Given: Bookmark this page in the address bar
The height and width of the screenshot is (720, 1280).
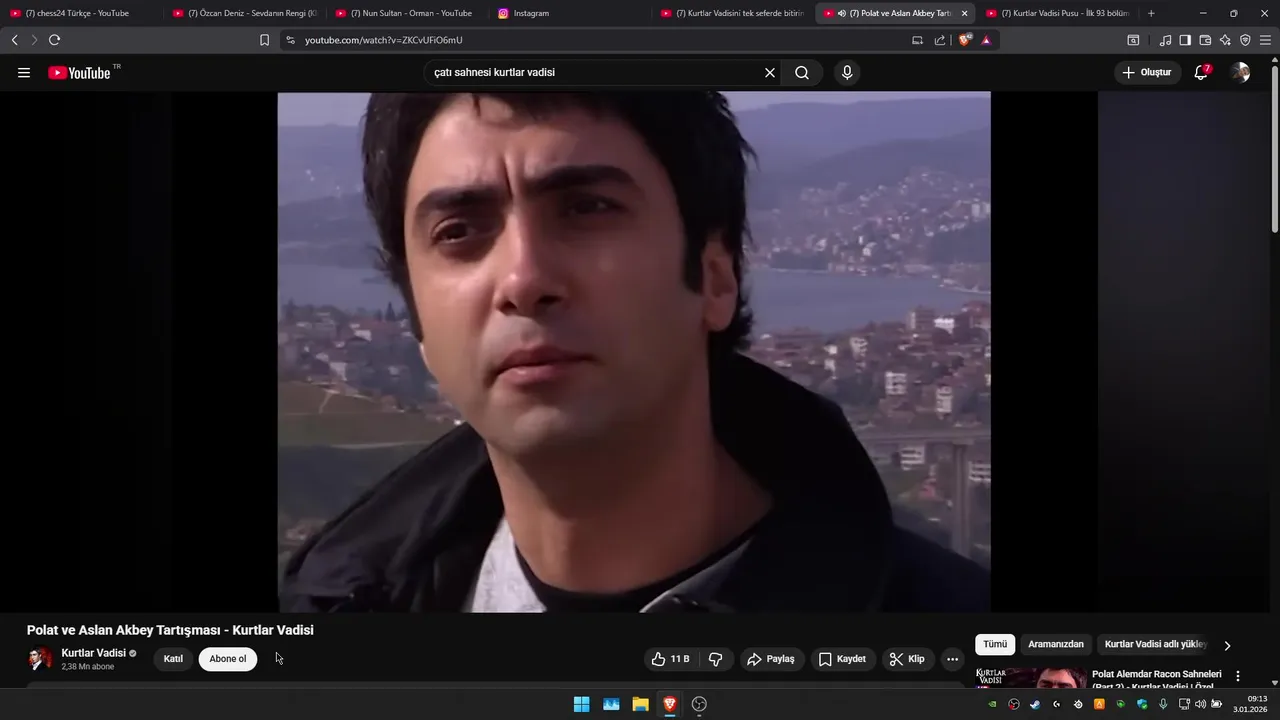Looking at the screenshot, I should pos(264,40).
